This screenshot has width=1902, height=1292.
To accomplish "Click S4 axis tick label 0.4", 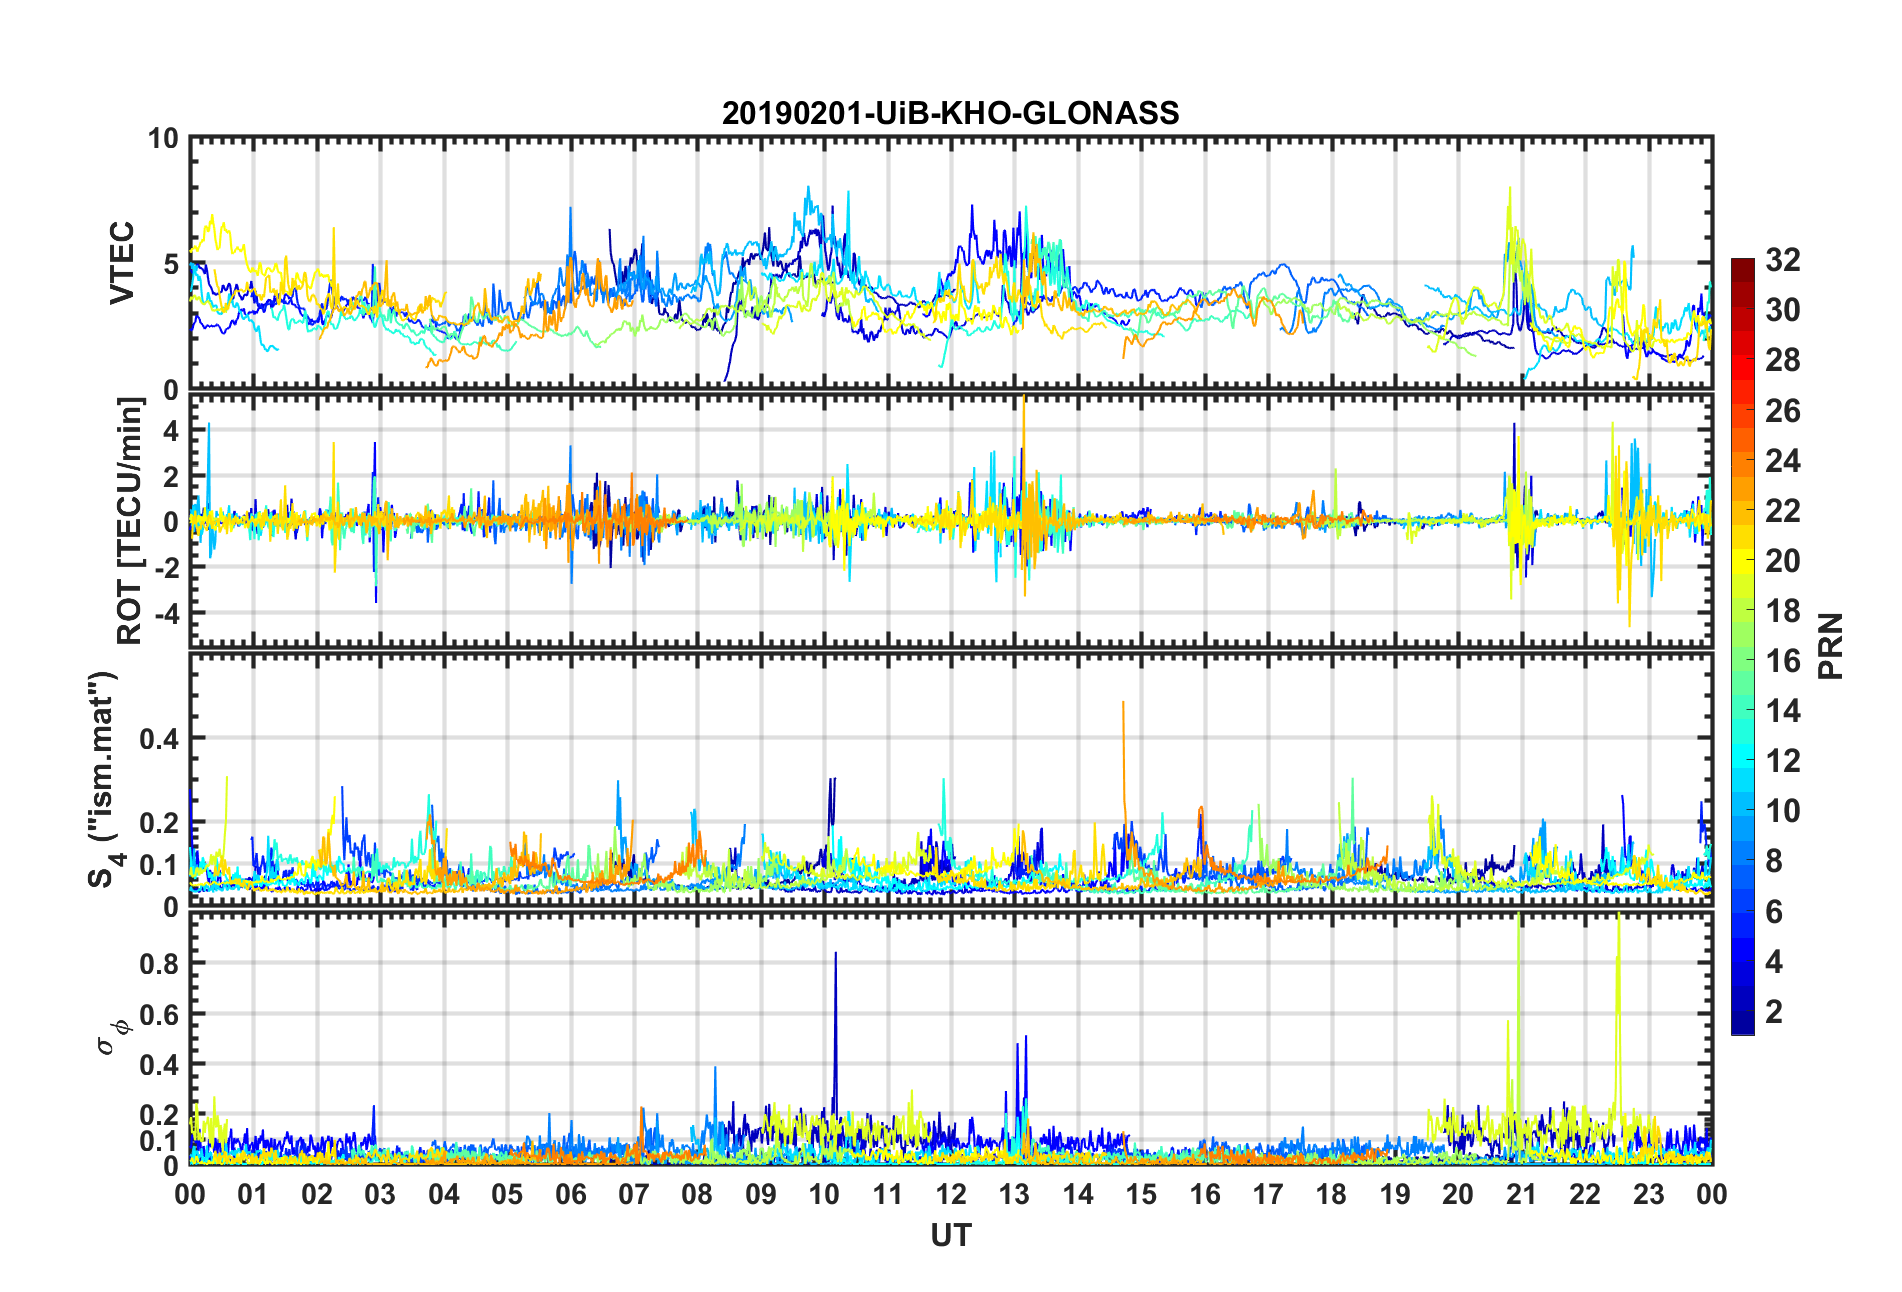I will 159,738.
